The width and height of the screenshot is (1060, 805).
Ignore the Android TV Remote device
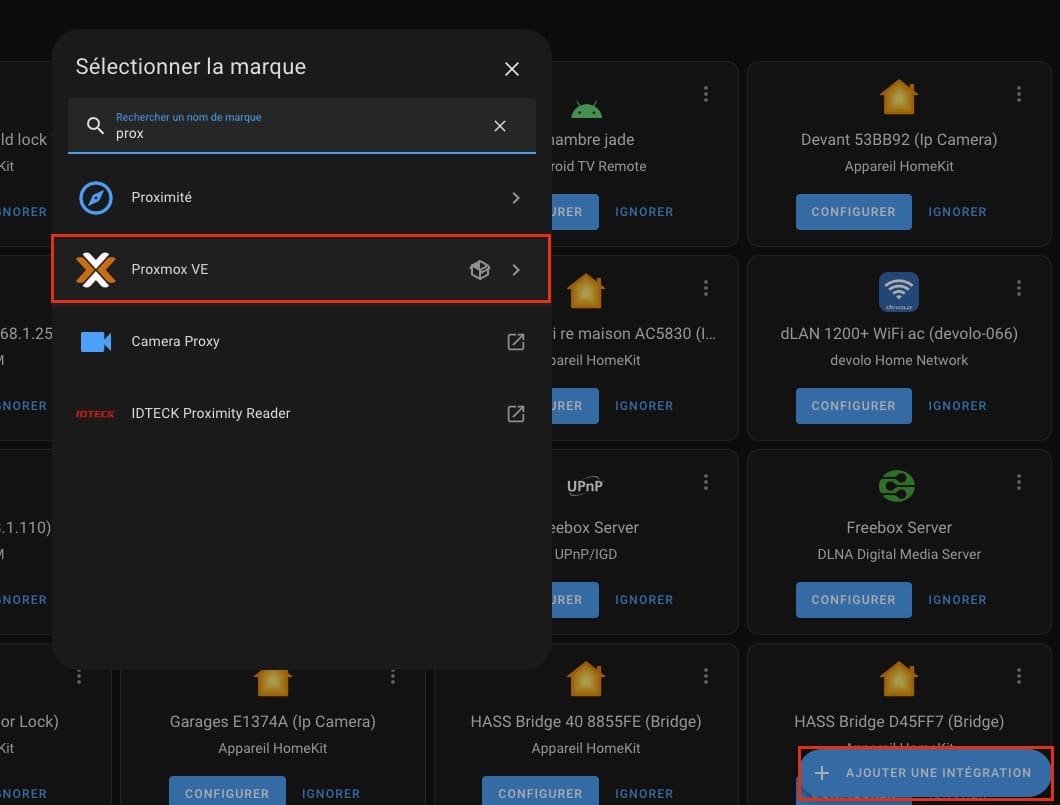point(644,212)
